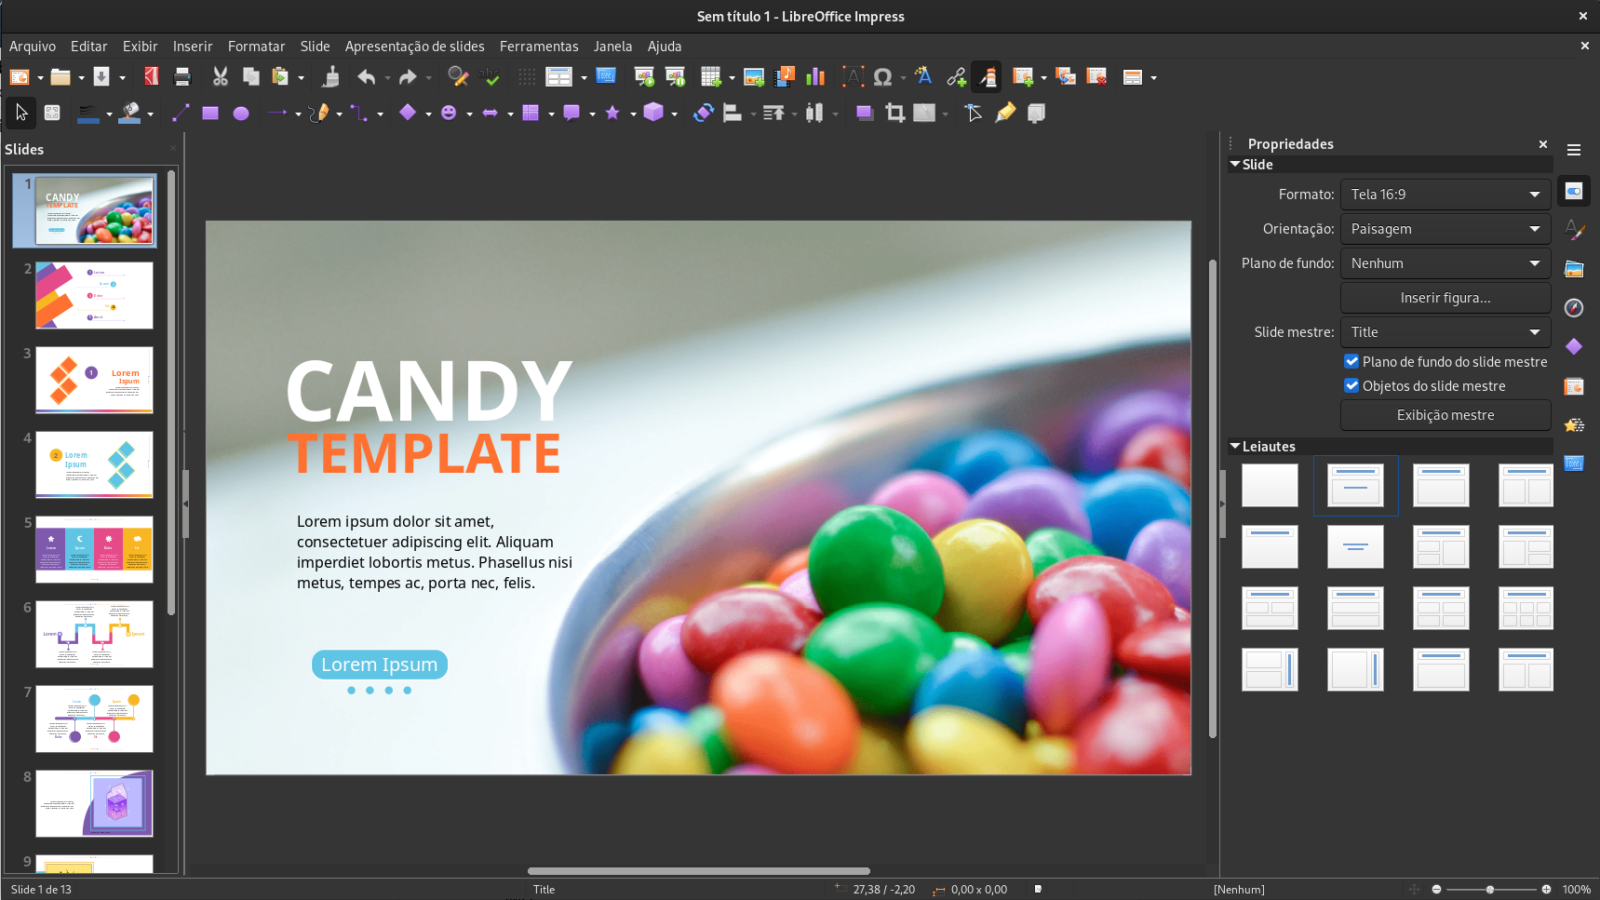Collapse the 'Leiautes' section
Viewport: 1600px width, 900px height.
(x=1236, y=447)
